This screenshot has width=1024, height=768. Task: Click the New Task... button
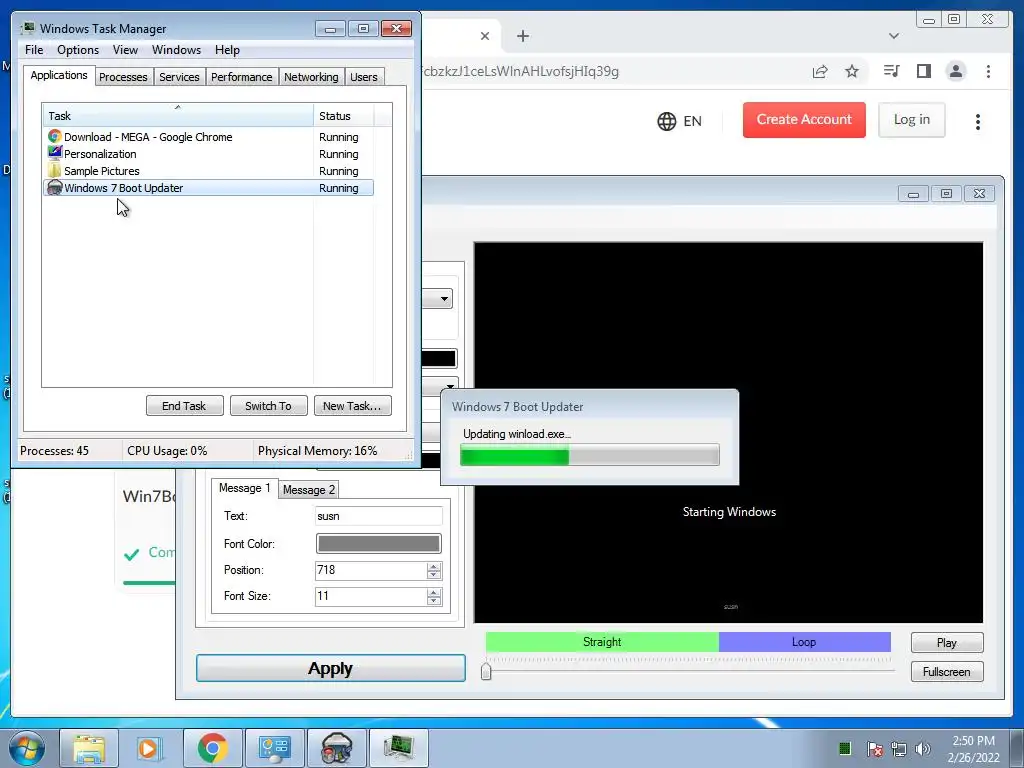click(352, 406)
